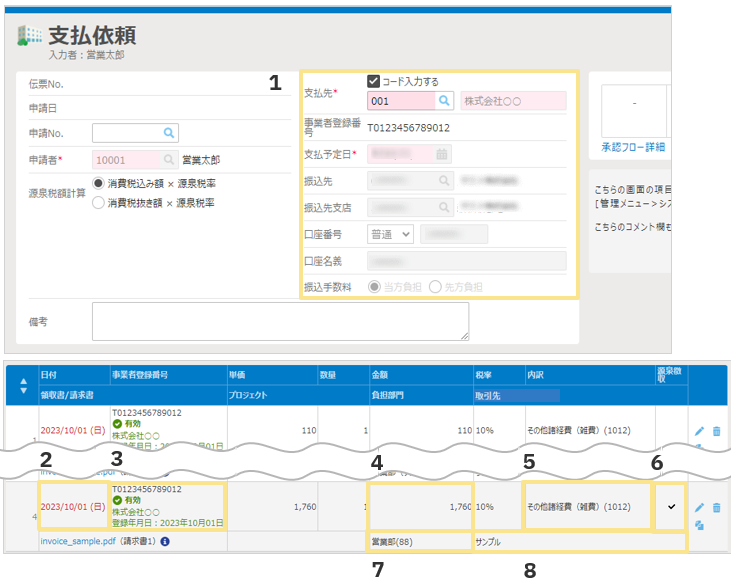Click the trash icon on the 1,760 amount row
This screenshot has width=731, height=581.
(716, 508)
